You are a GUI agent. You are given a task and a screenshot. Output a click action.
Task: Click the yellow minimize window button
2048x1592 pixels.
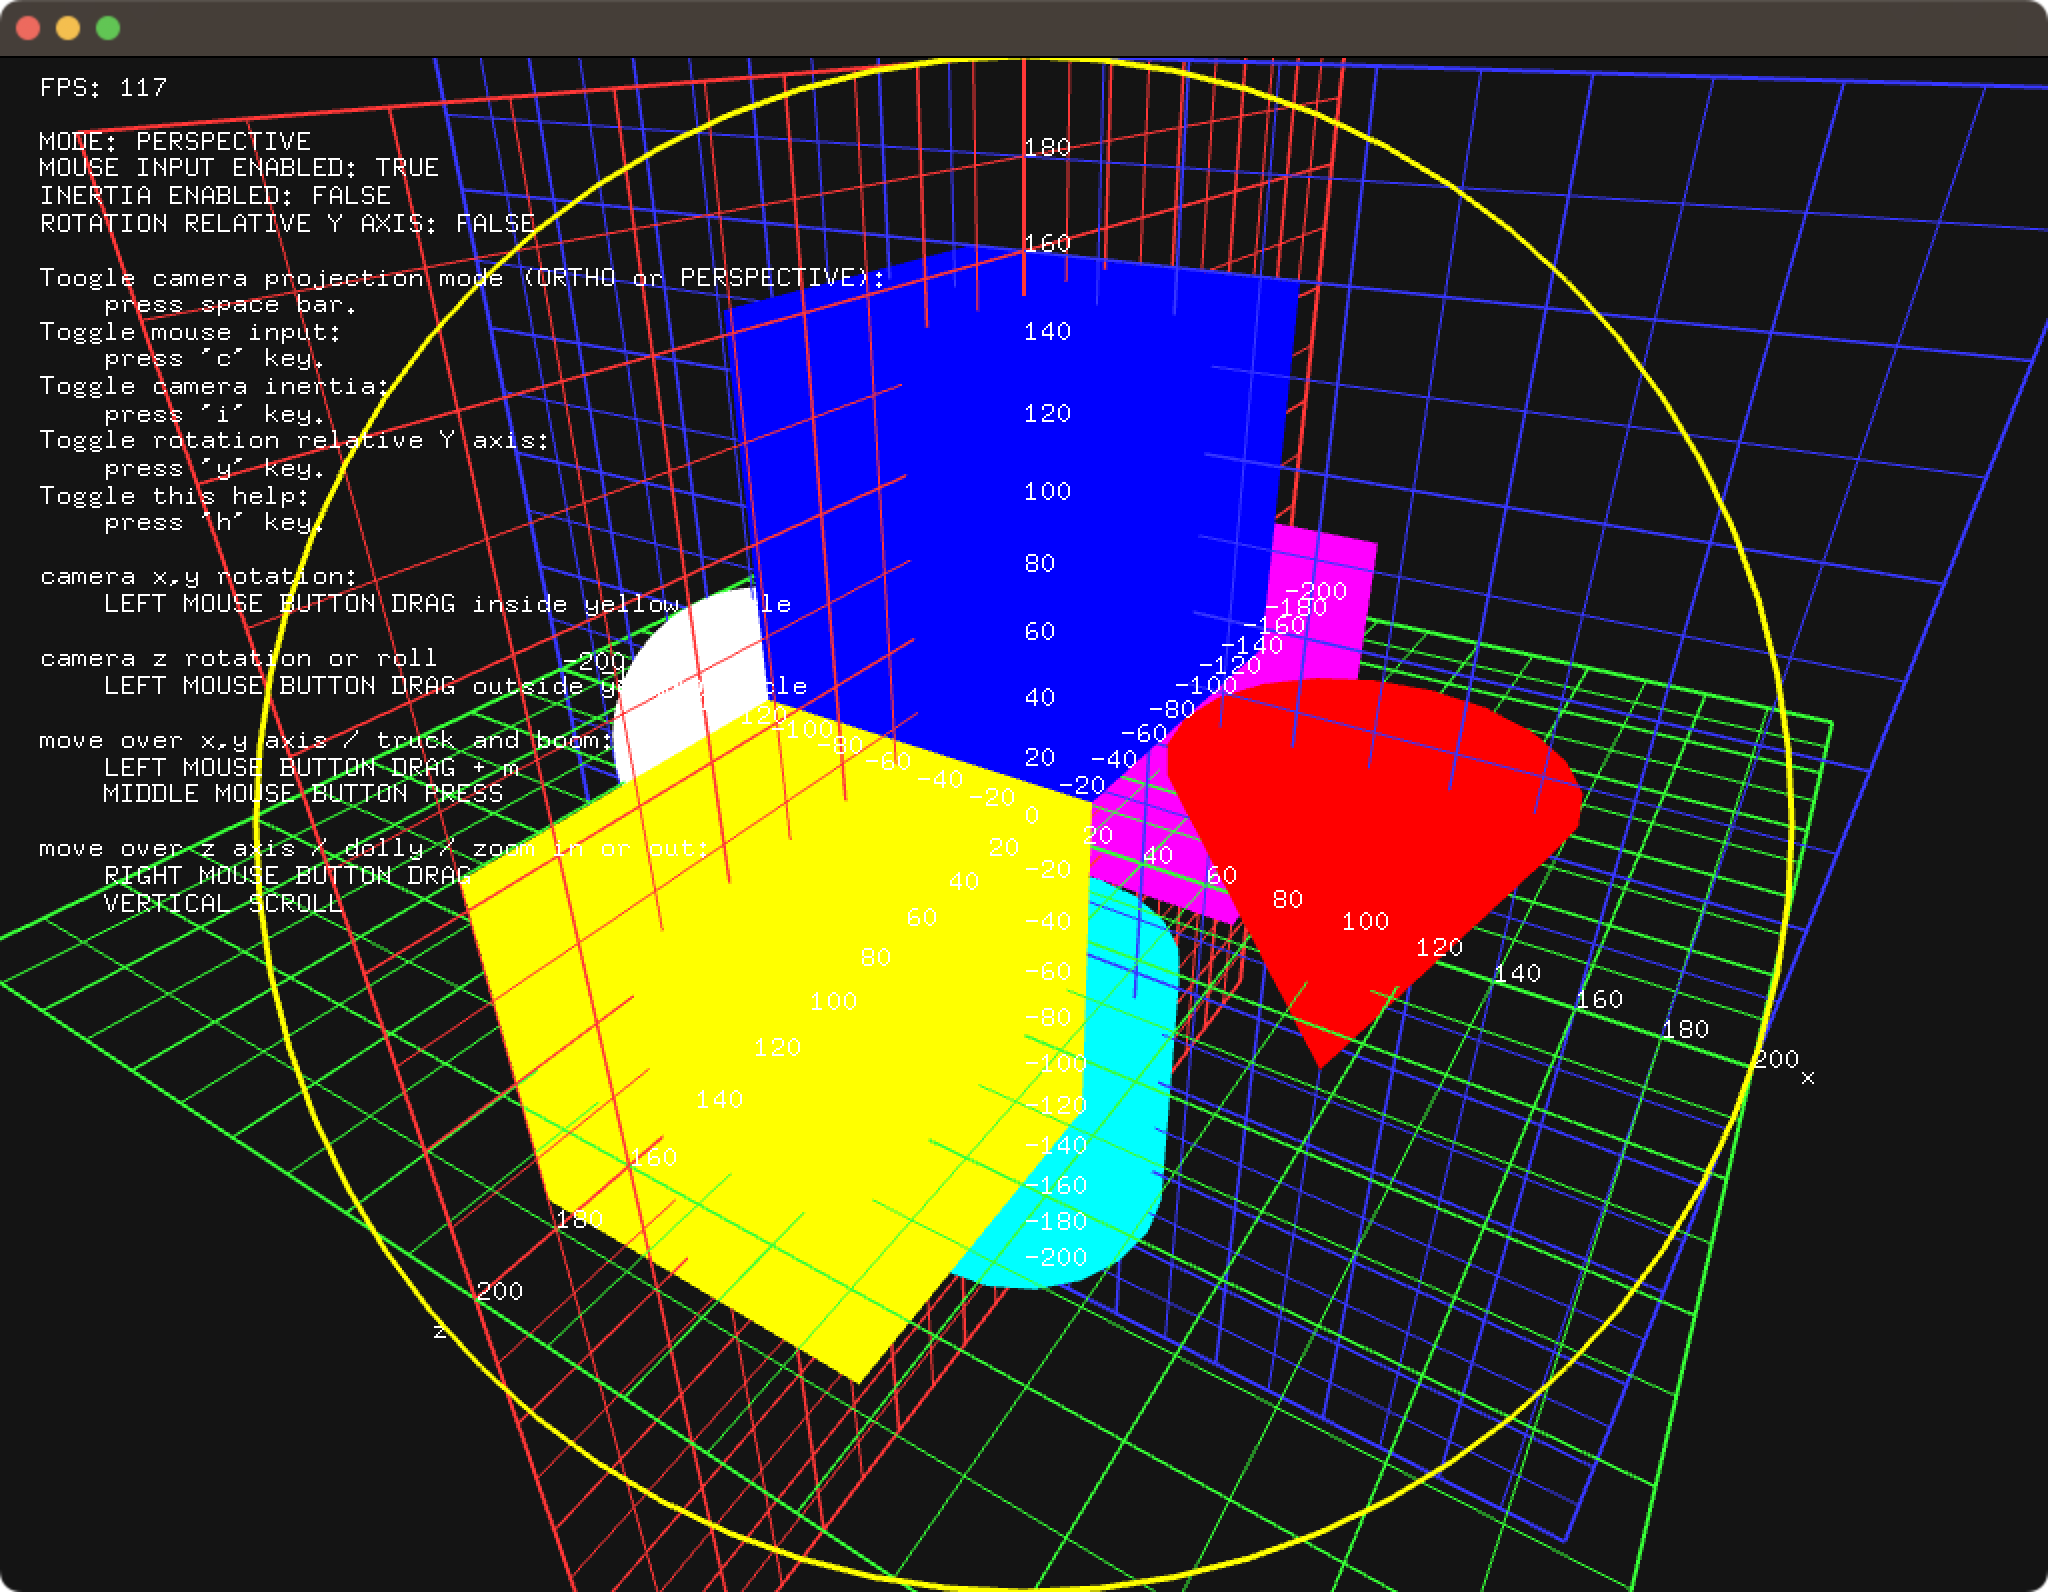(x=68, y=28)
